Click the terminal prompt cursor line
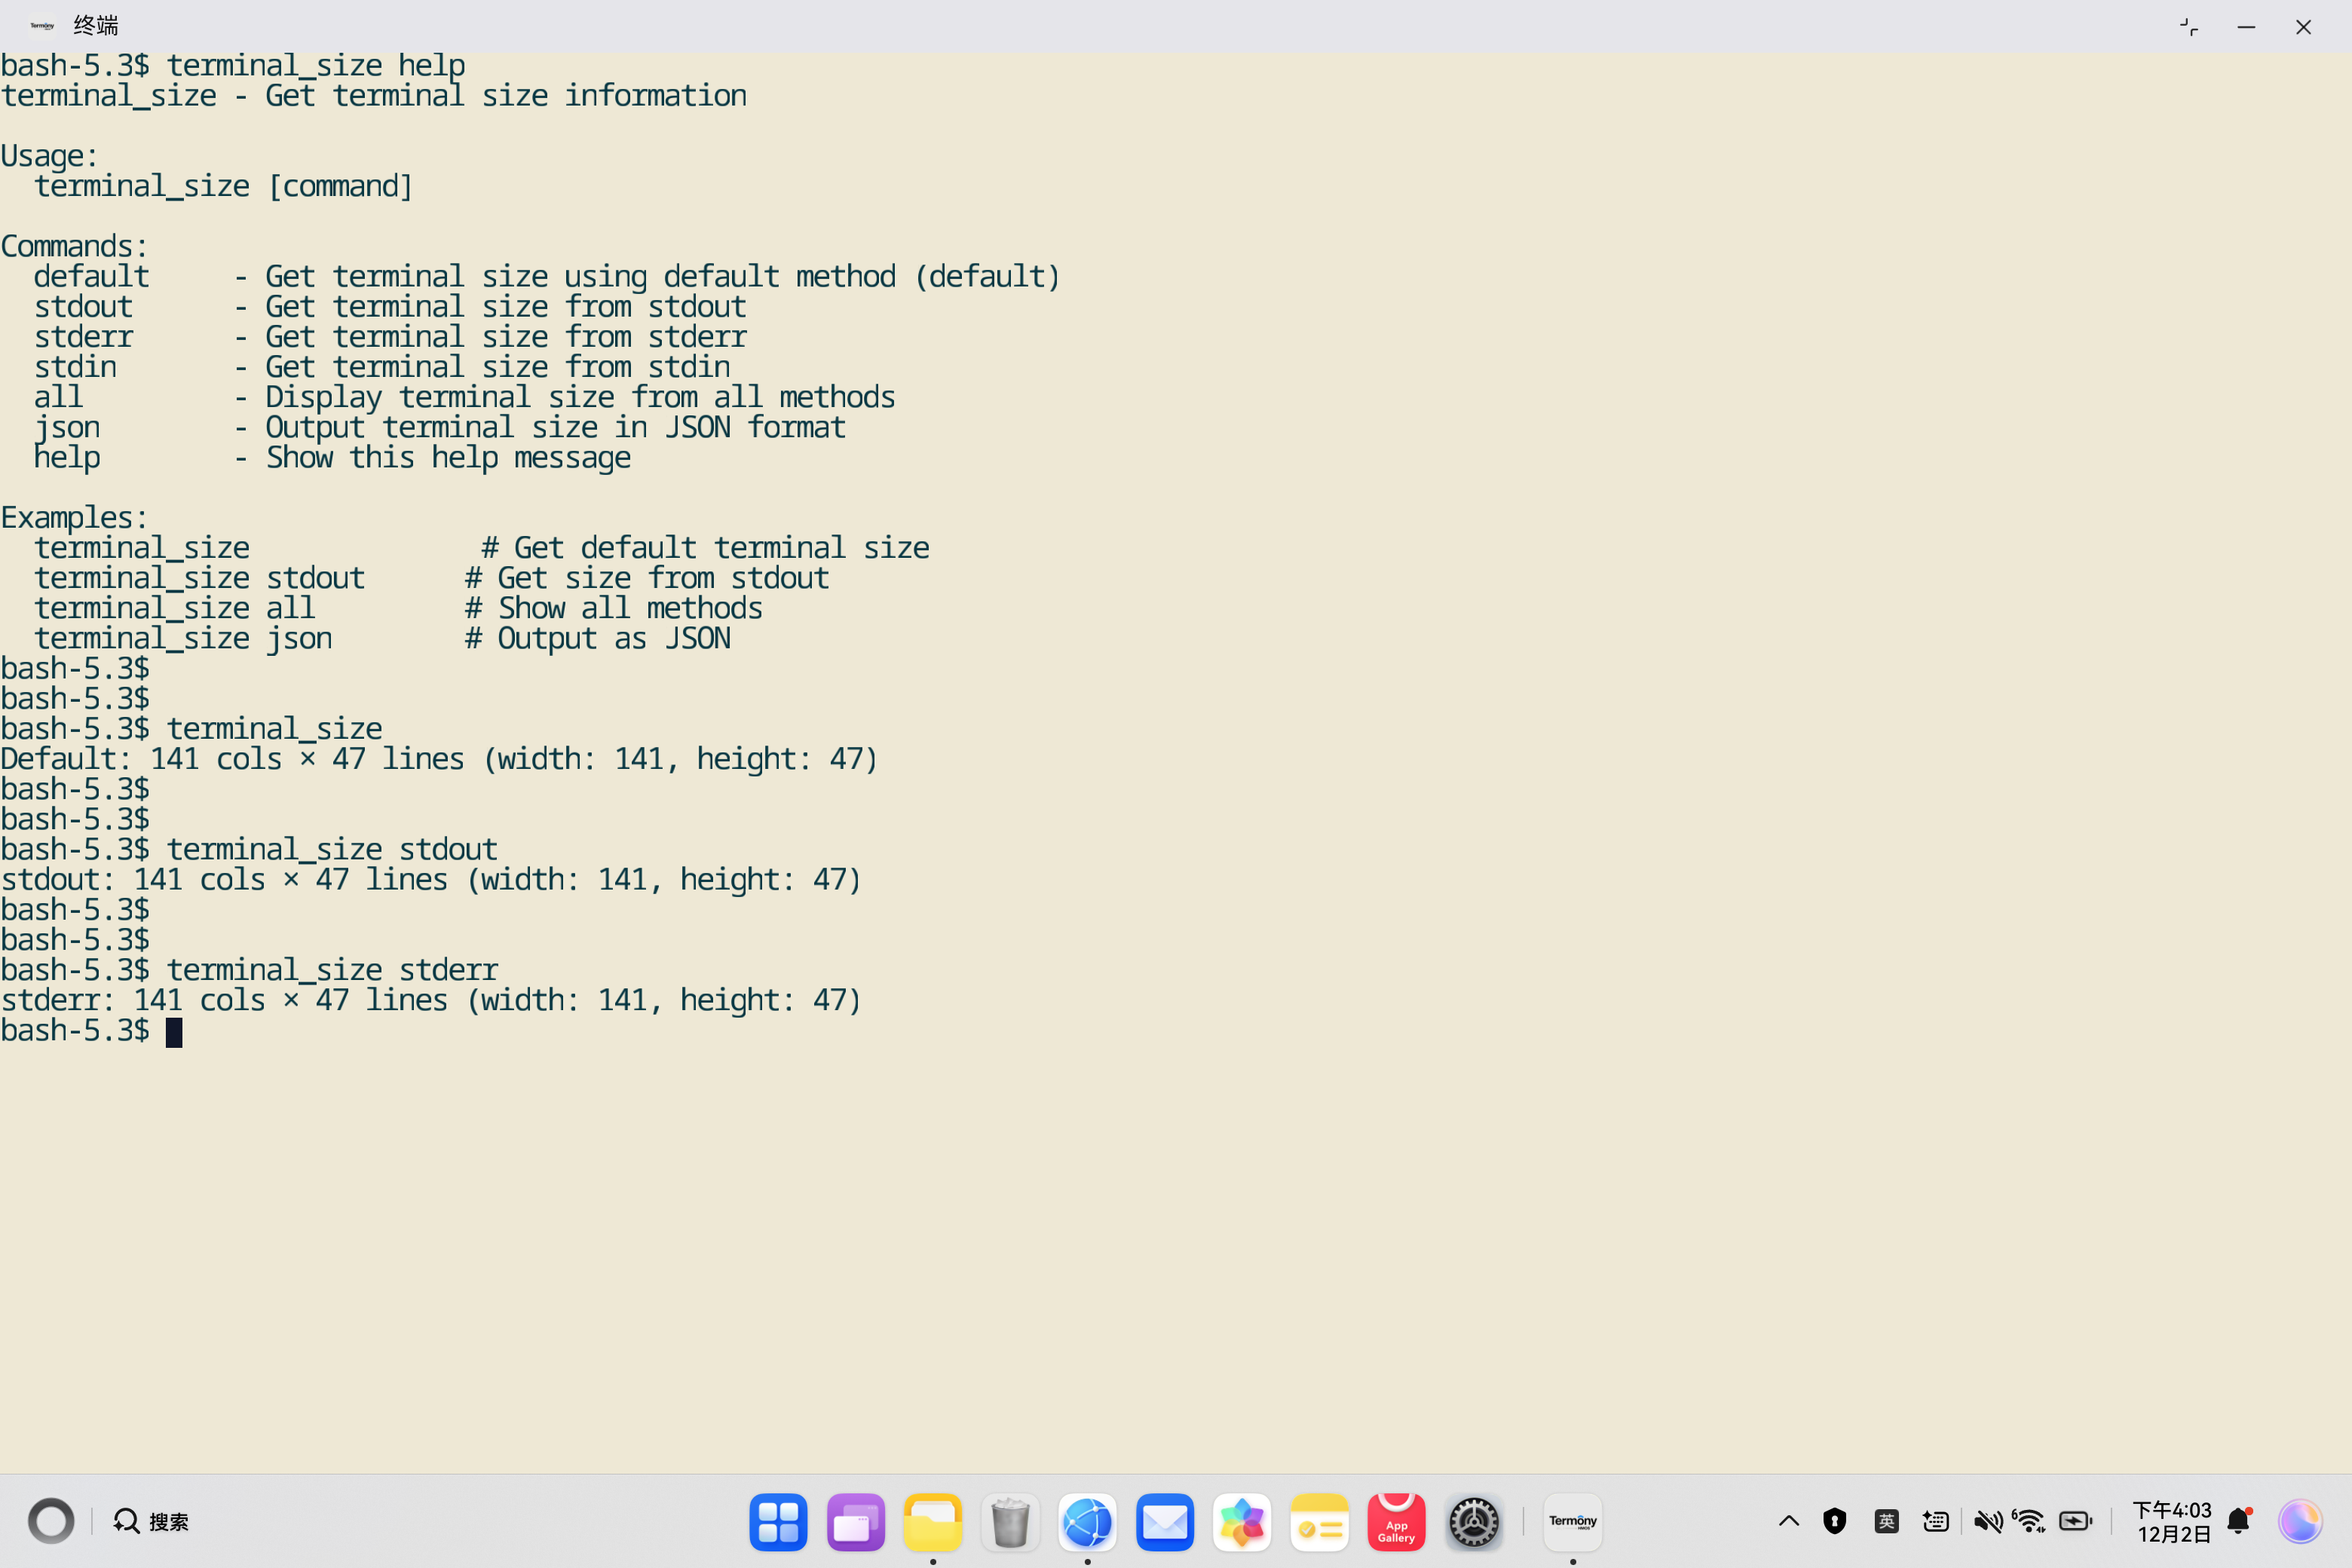 pos(174,1031)
